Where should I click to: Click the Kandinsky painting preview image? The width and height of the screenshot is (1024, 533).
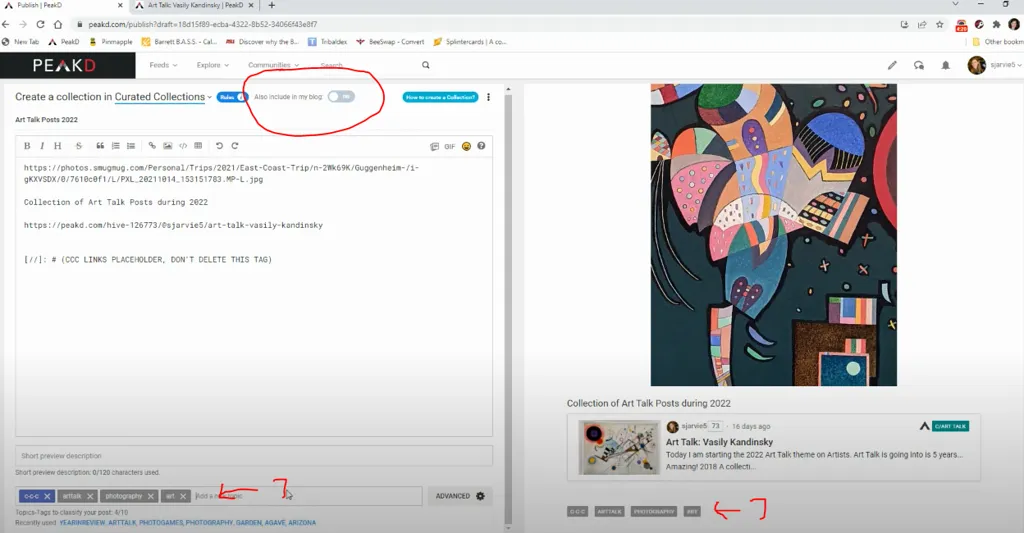(773, 234)
